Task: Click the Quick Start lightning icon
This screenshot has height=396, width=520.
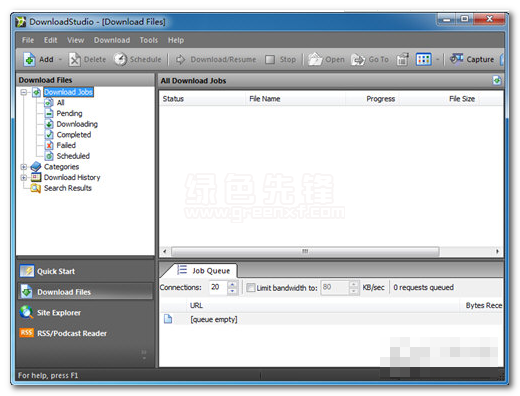Action: 27,271
